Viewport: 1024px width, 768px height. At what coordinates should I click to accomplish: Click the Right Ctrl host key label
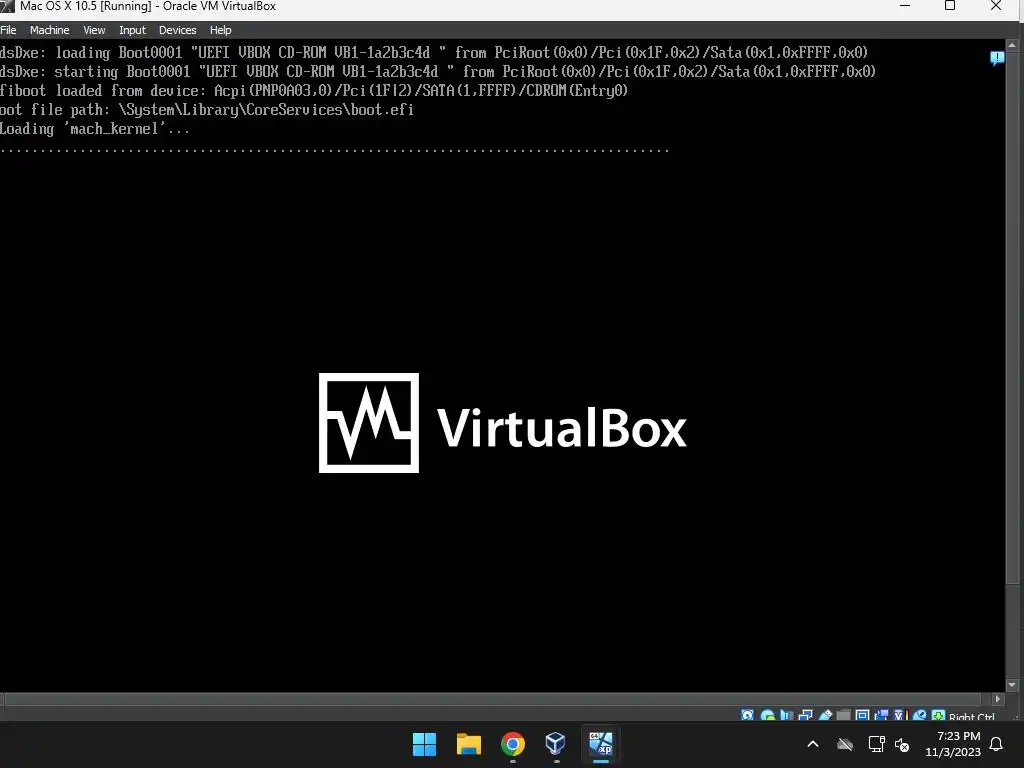tap(972, 716)
